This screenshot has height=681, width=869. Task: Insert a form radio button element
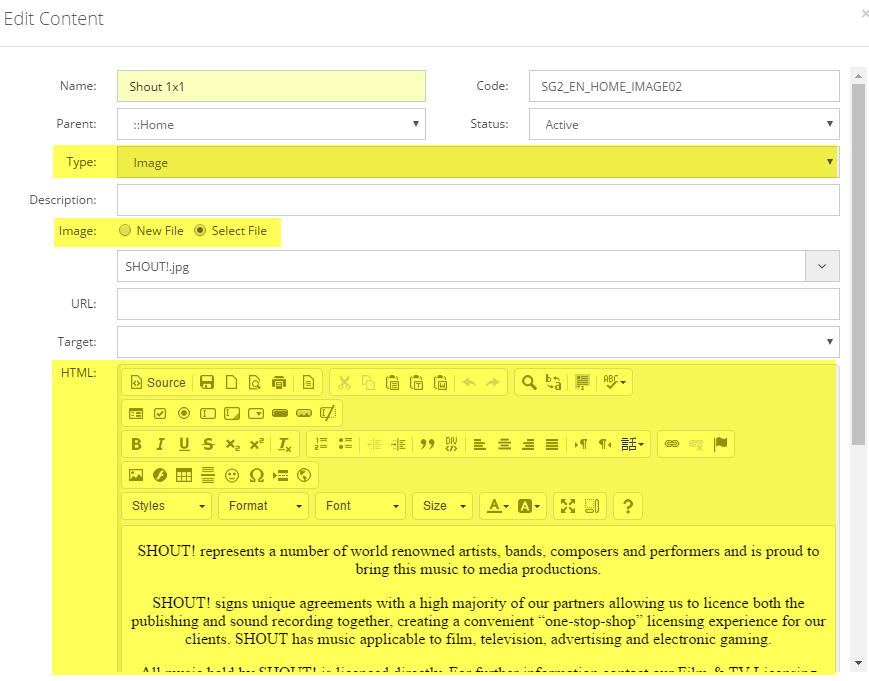point(184,413)
